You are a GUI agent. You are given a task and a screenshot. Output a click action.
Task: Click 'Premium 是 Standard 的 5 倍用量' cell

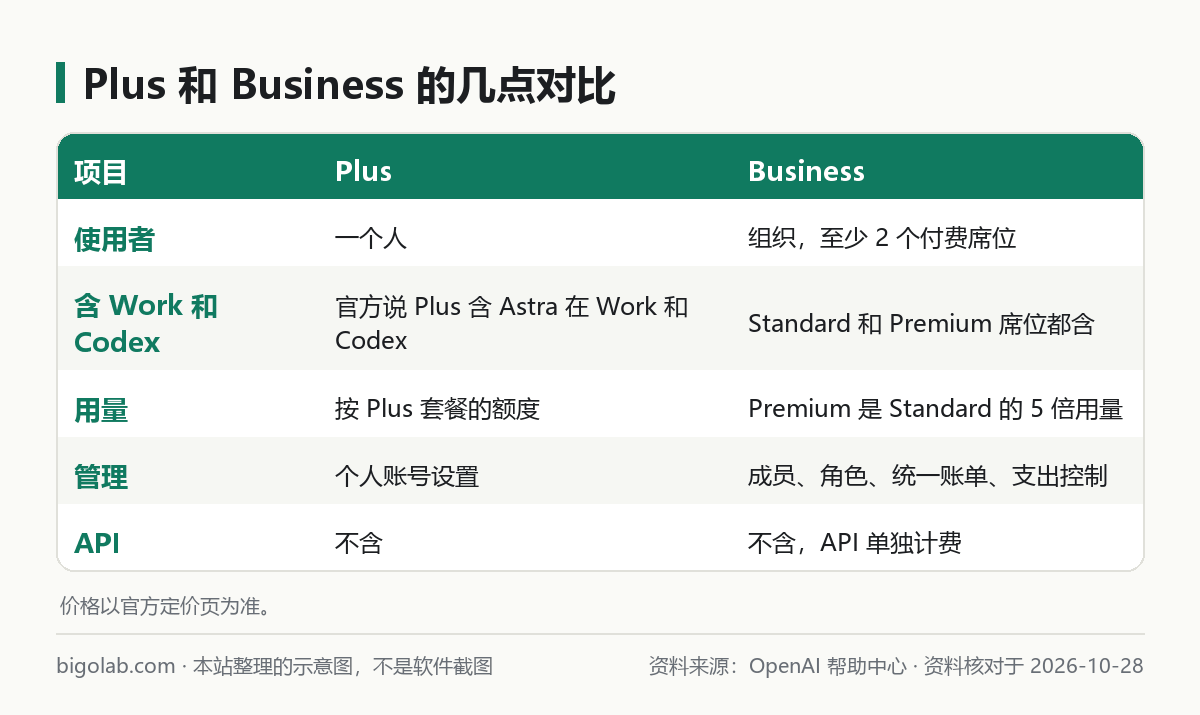pyautogui.click(x=935, y=409)
